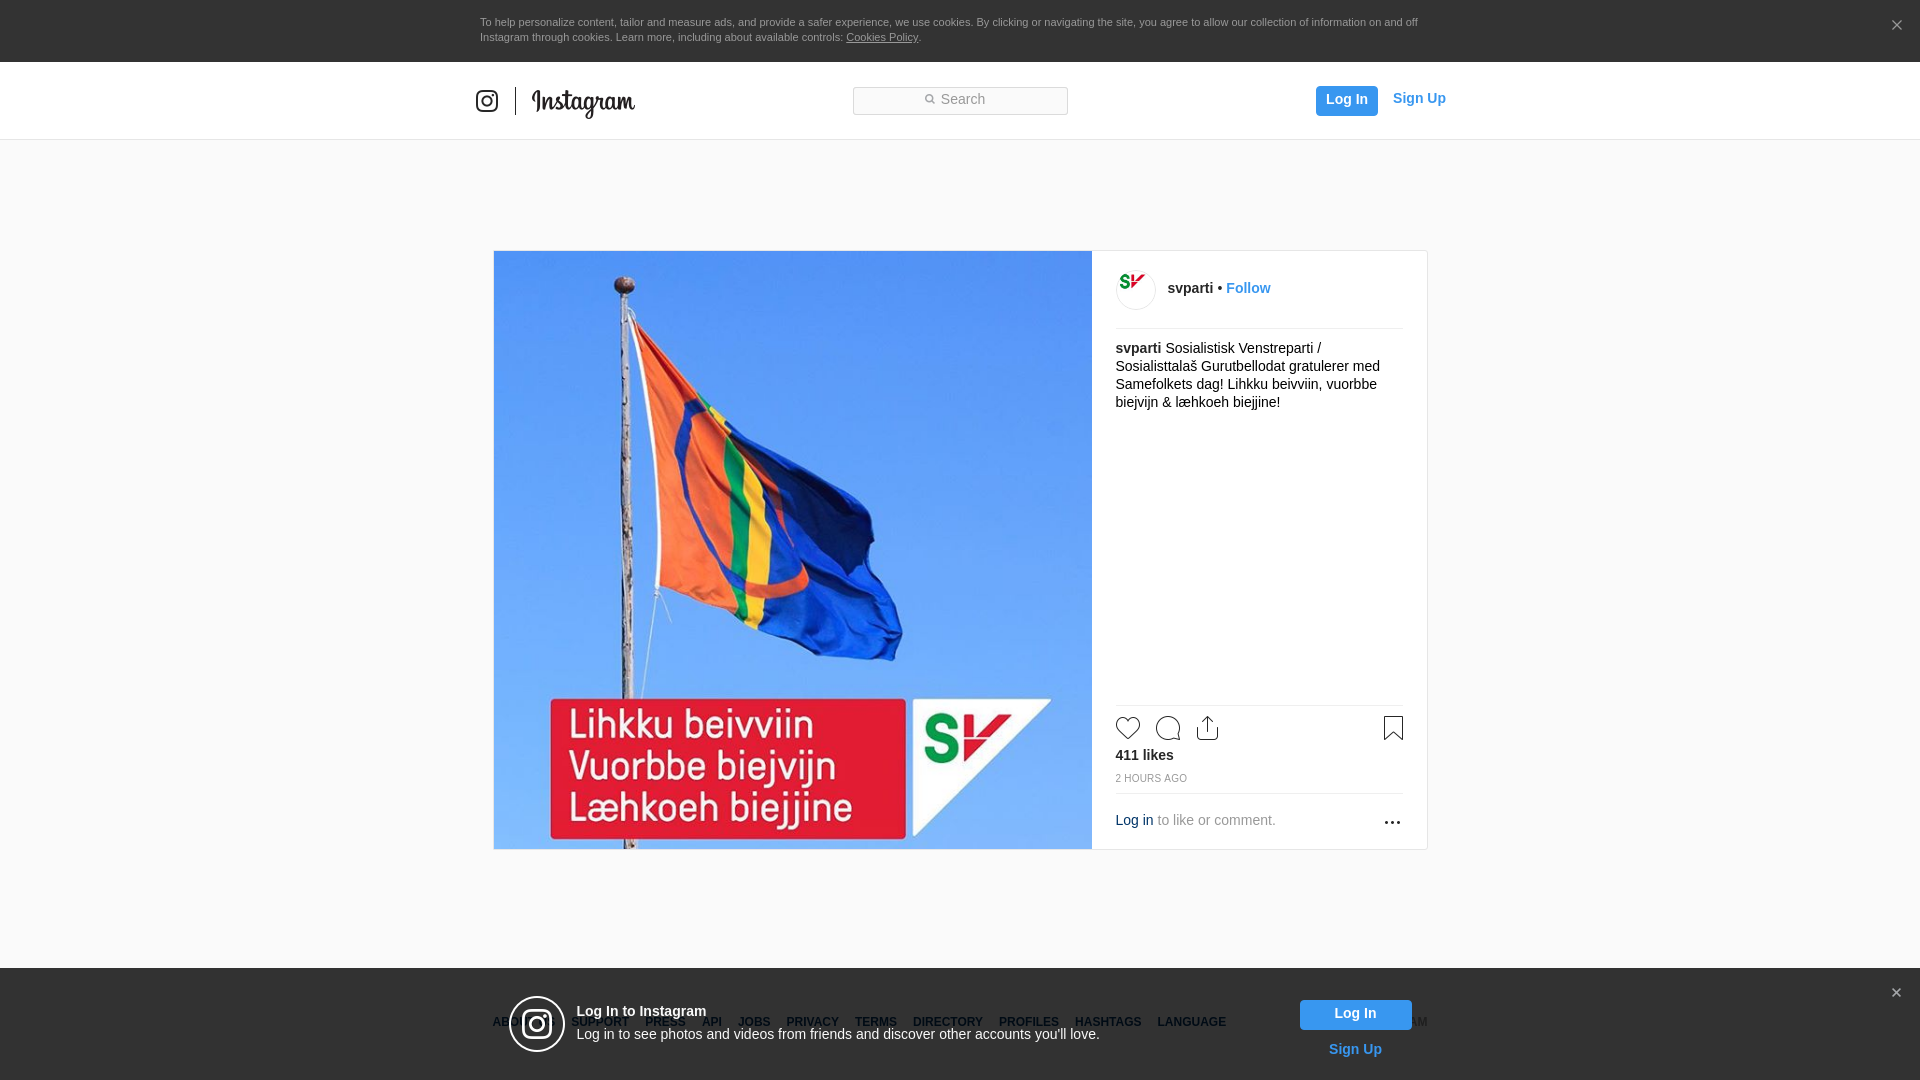Open the Cookies Policy link

click(x=882, y=37)
